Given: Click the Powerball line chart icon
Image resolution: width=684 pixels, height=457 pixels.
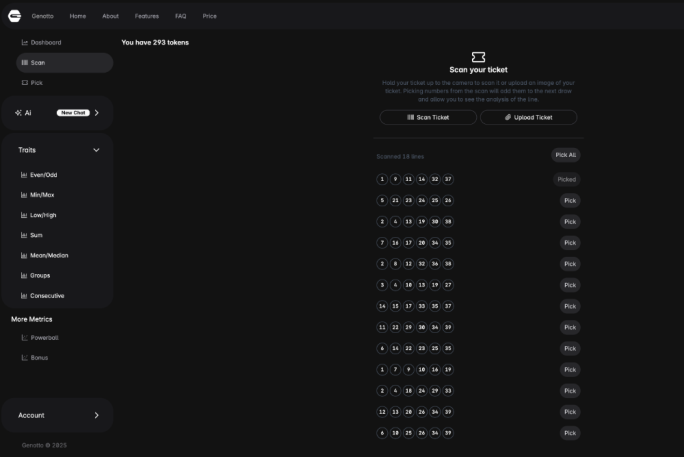Looking at the screenshot, I should point(25,338).
